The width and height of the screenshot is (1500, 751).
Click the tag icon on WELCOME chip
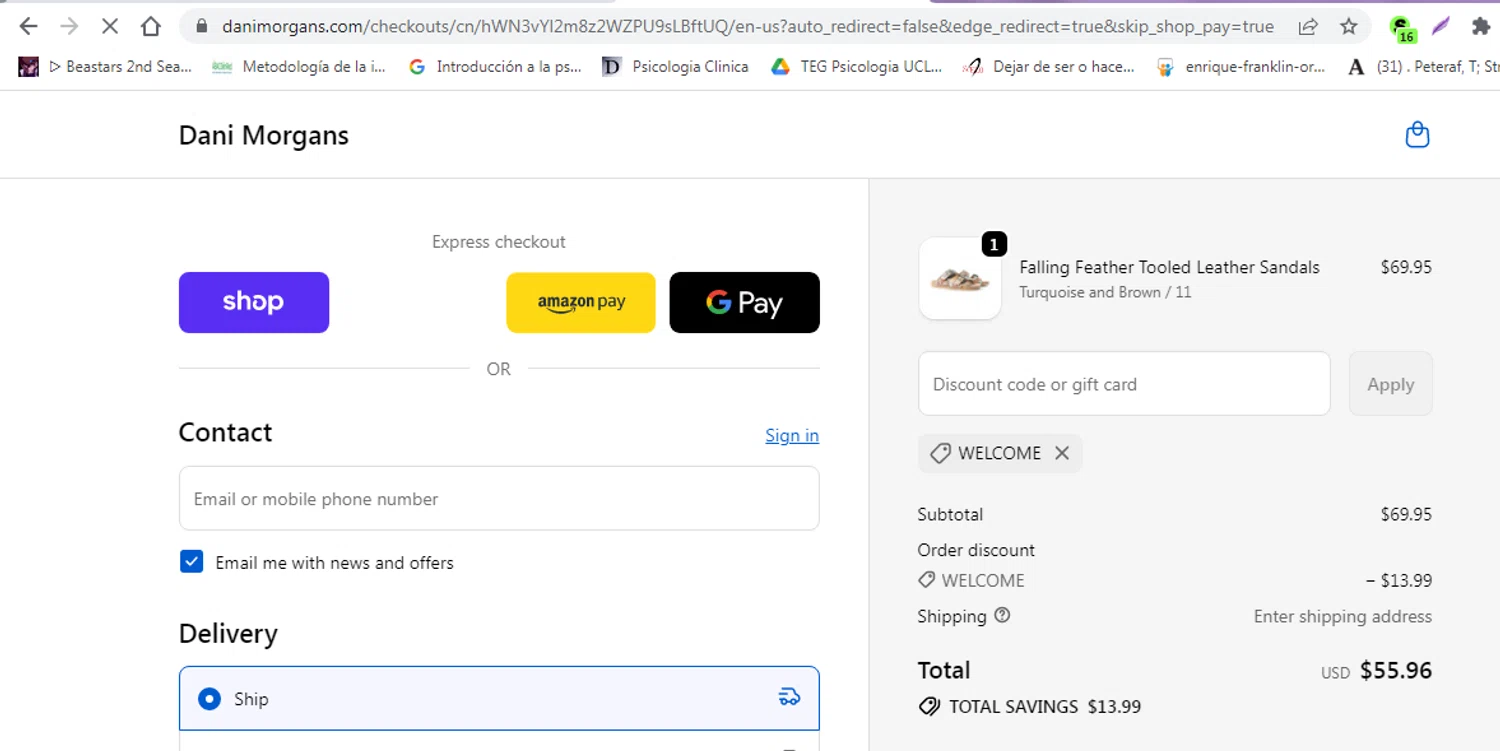coord(940,453)
